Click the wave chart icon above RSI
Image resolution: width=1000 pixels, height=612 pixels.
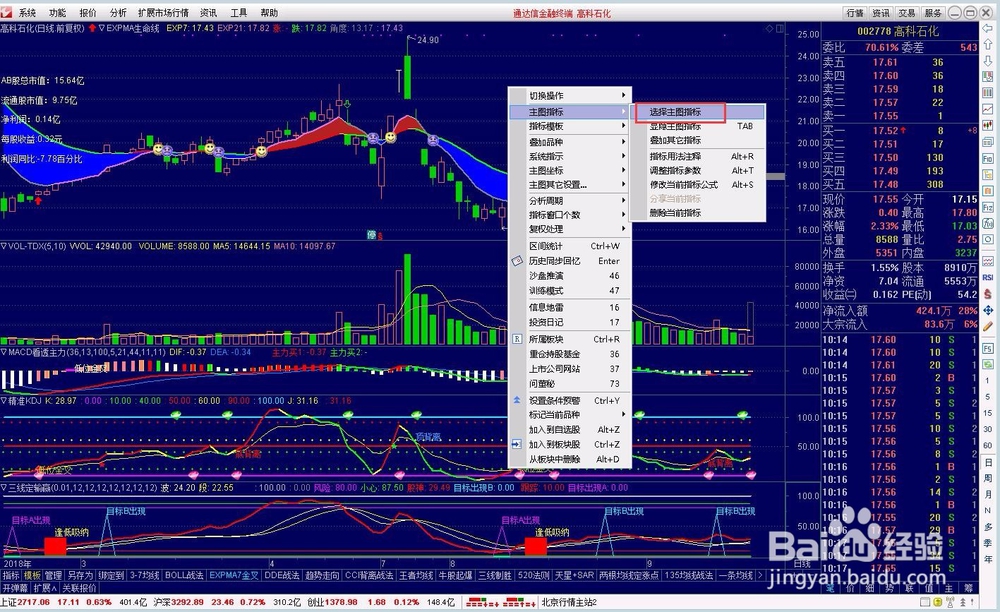988,261
